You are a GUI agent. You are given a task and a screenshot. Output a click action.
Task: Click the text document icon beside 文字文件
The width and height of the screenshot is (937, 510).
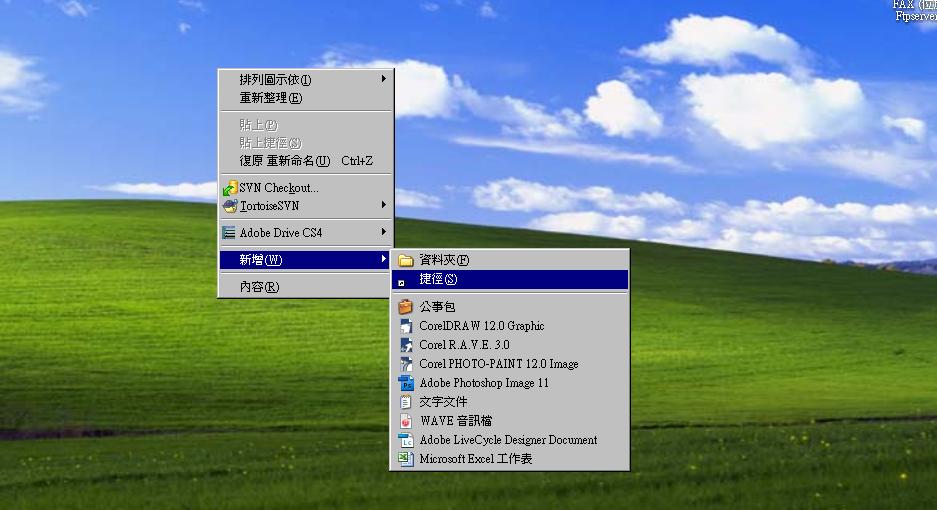tap(406, 402)
